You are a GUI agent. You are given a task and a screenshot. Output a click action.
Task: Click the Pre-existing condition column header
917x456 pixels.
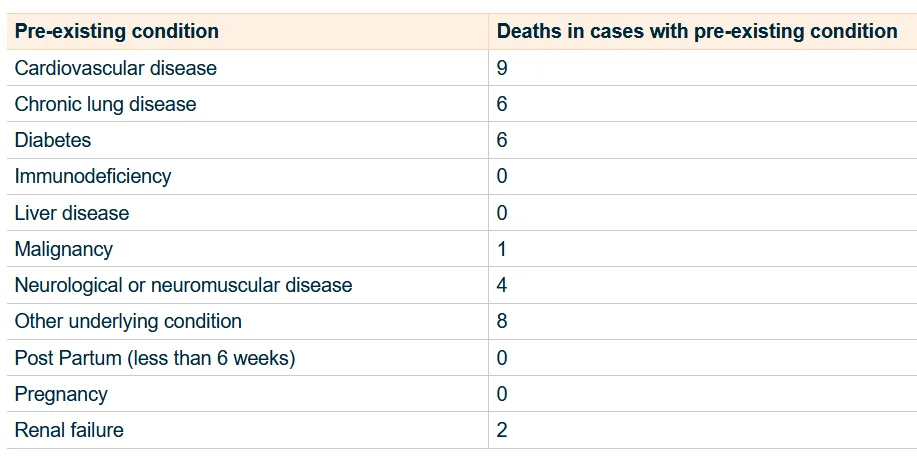(x=117, y=31)
